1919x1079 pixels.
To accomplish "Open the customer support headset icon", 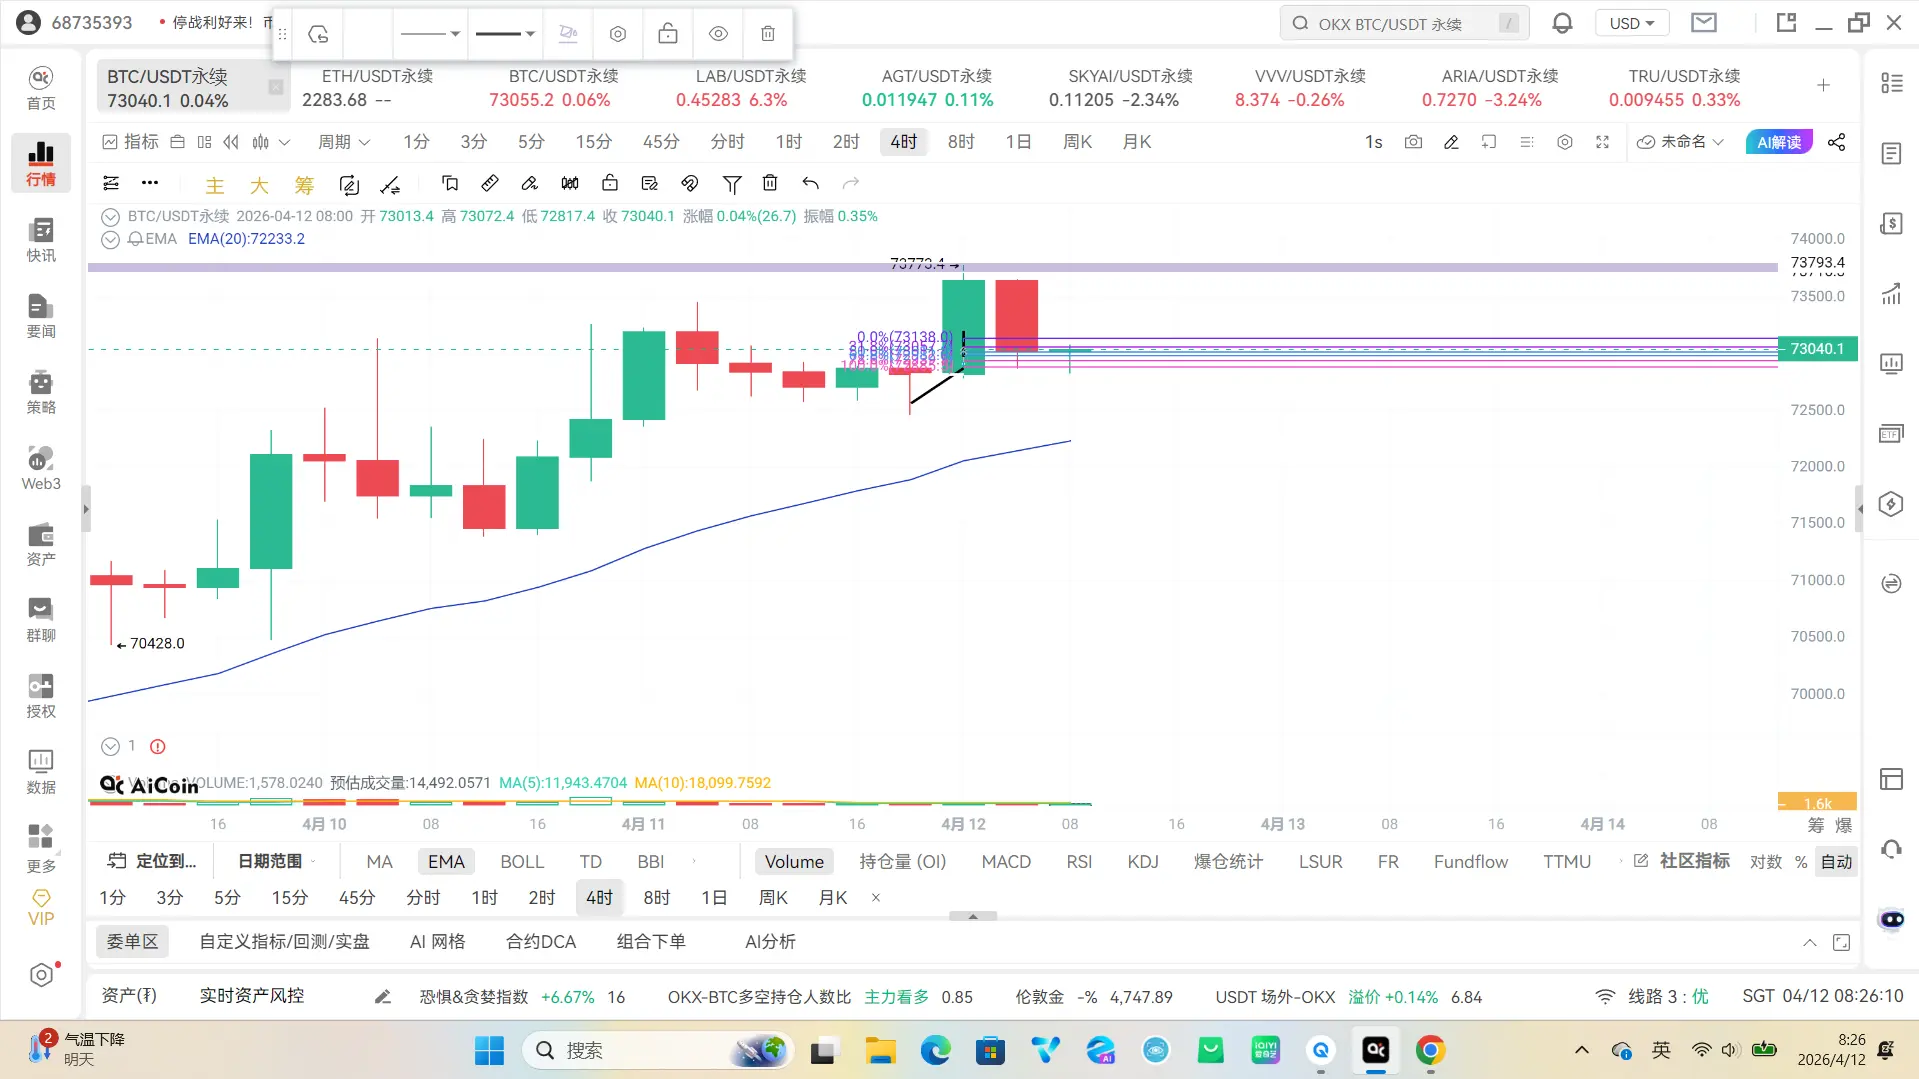I will coord(1891,849).
